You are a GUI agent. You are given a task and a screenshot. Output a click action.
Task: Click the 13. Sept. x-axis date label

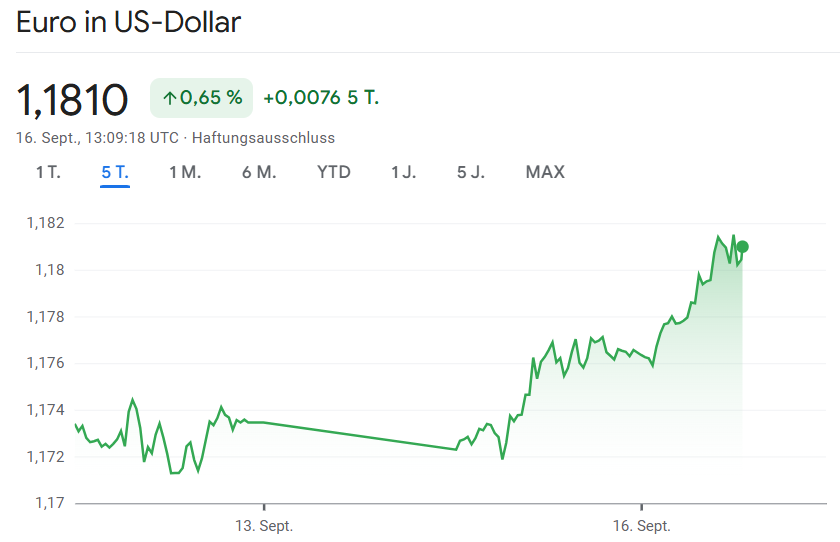264,526
